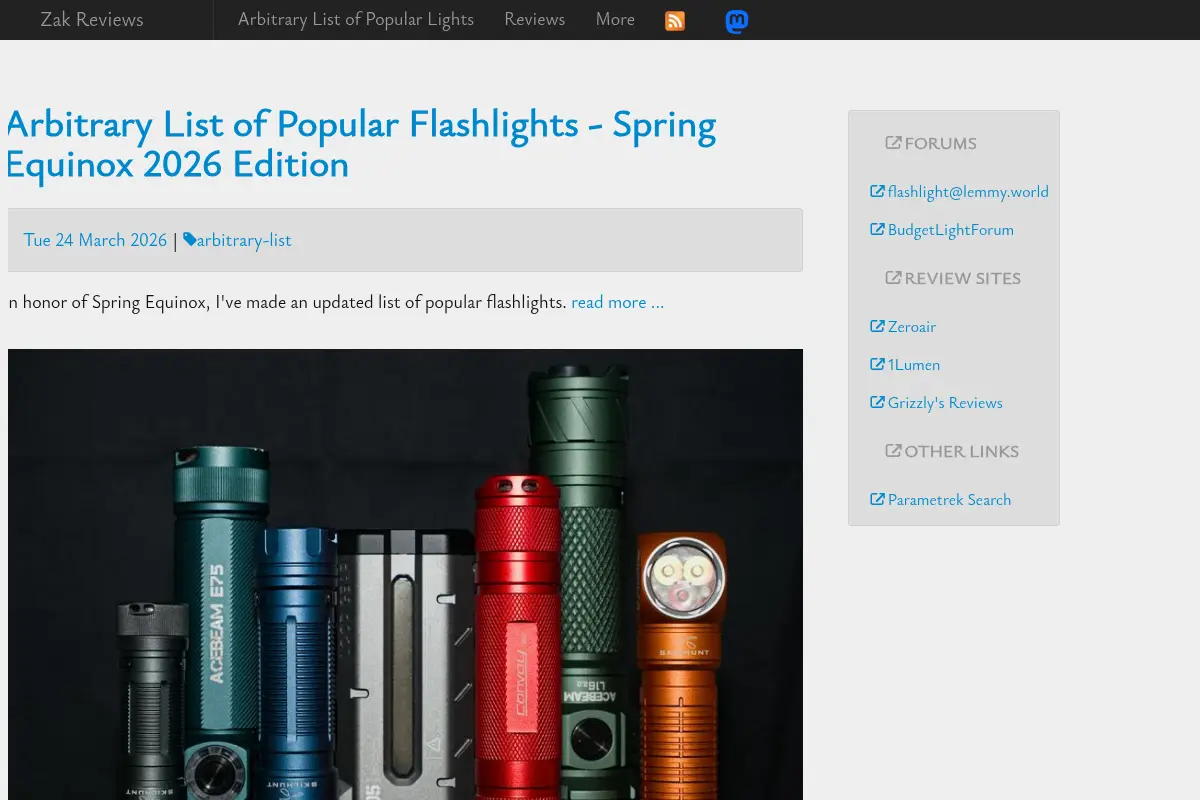The image size is (1200, 800).
Task: Open Grizzly's Reviews link
Action: (945, 403)
